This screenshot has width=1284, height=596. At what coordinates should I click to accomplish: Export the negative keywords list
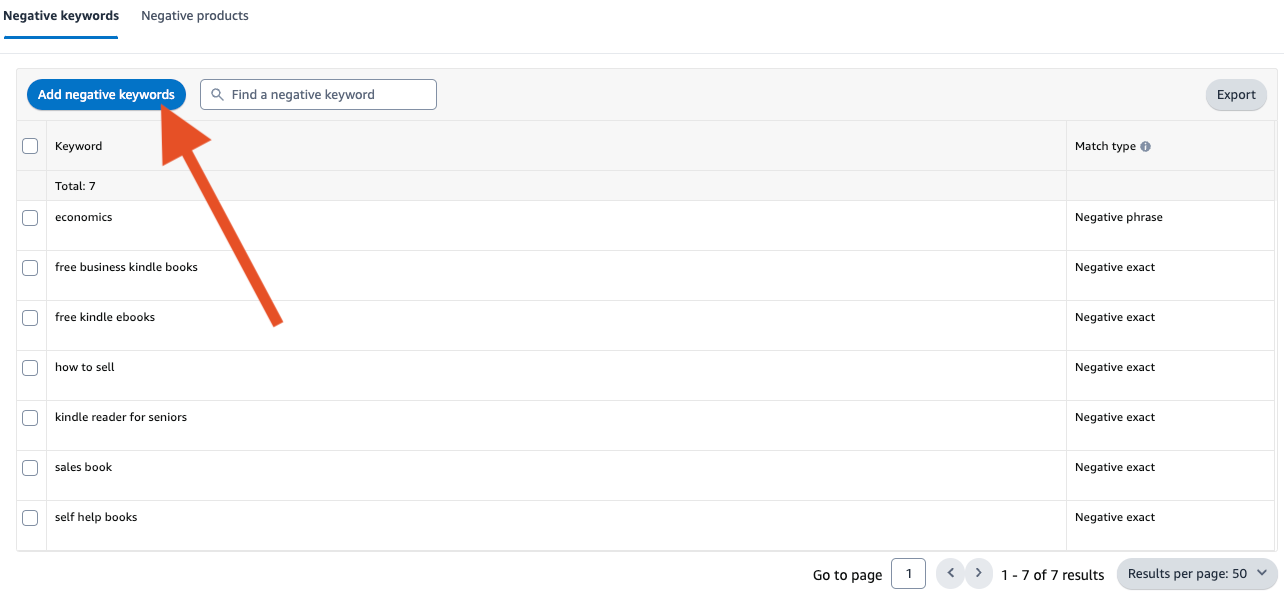(1236, 95)
